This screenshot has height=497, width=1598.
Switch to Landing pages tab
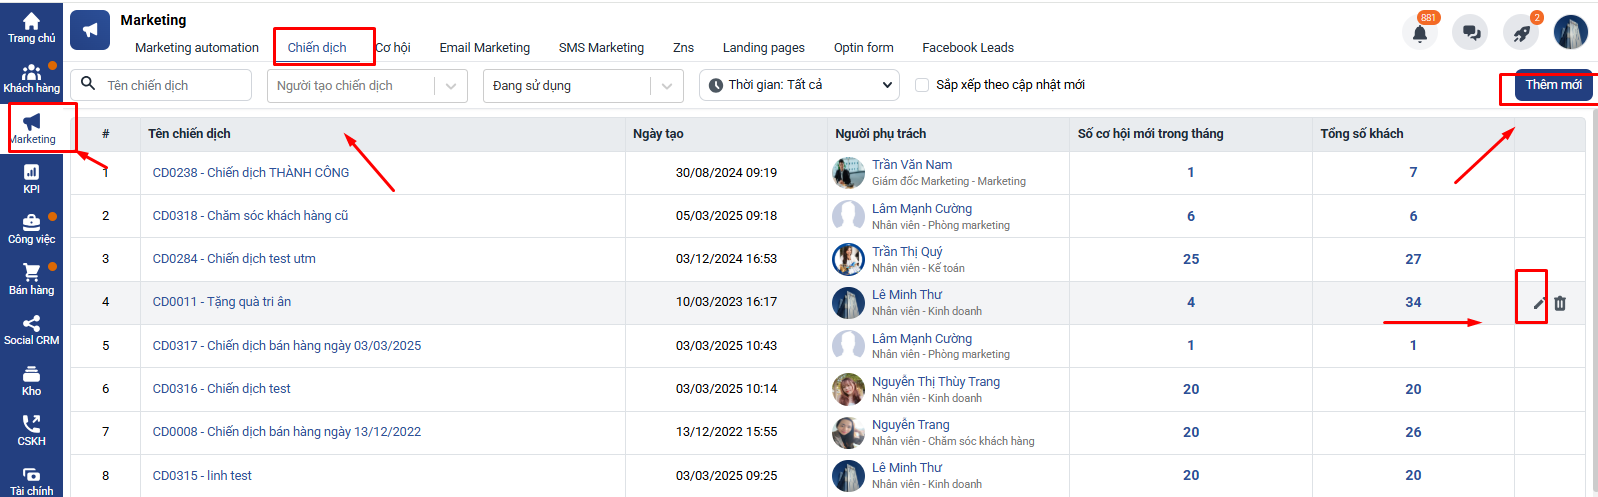[763, 47]
